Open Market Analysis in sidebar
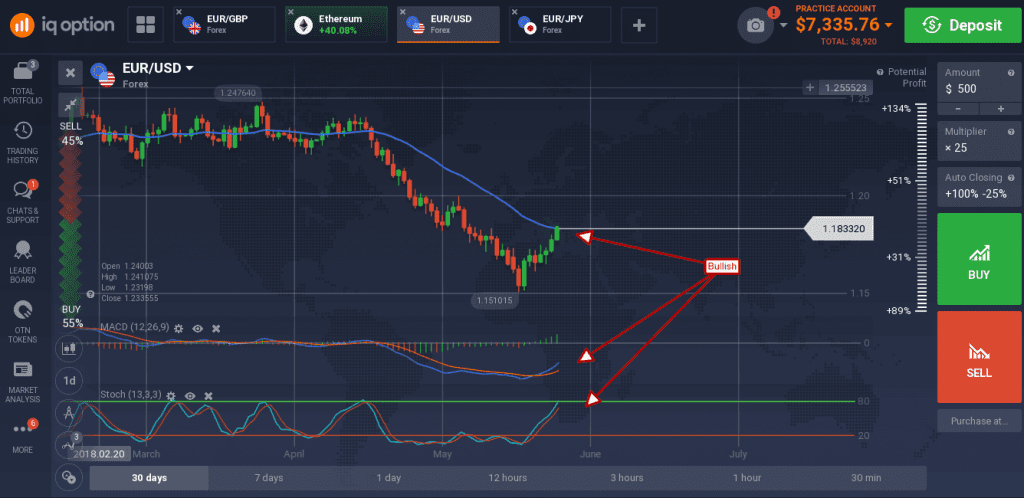 (23, 382)
